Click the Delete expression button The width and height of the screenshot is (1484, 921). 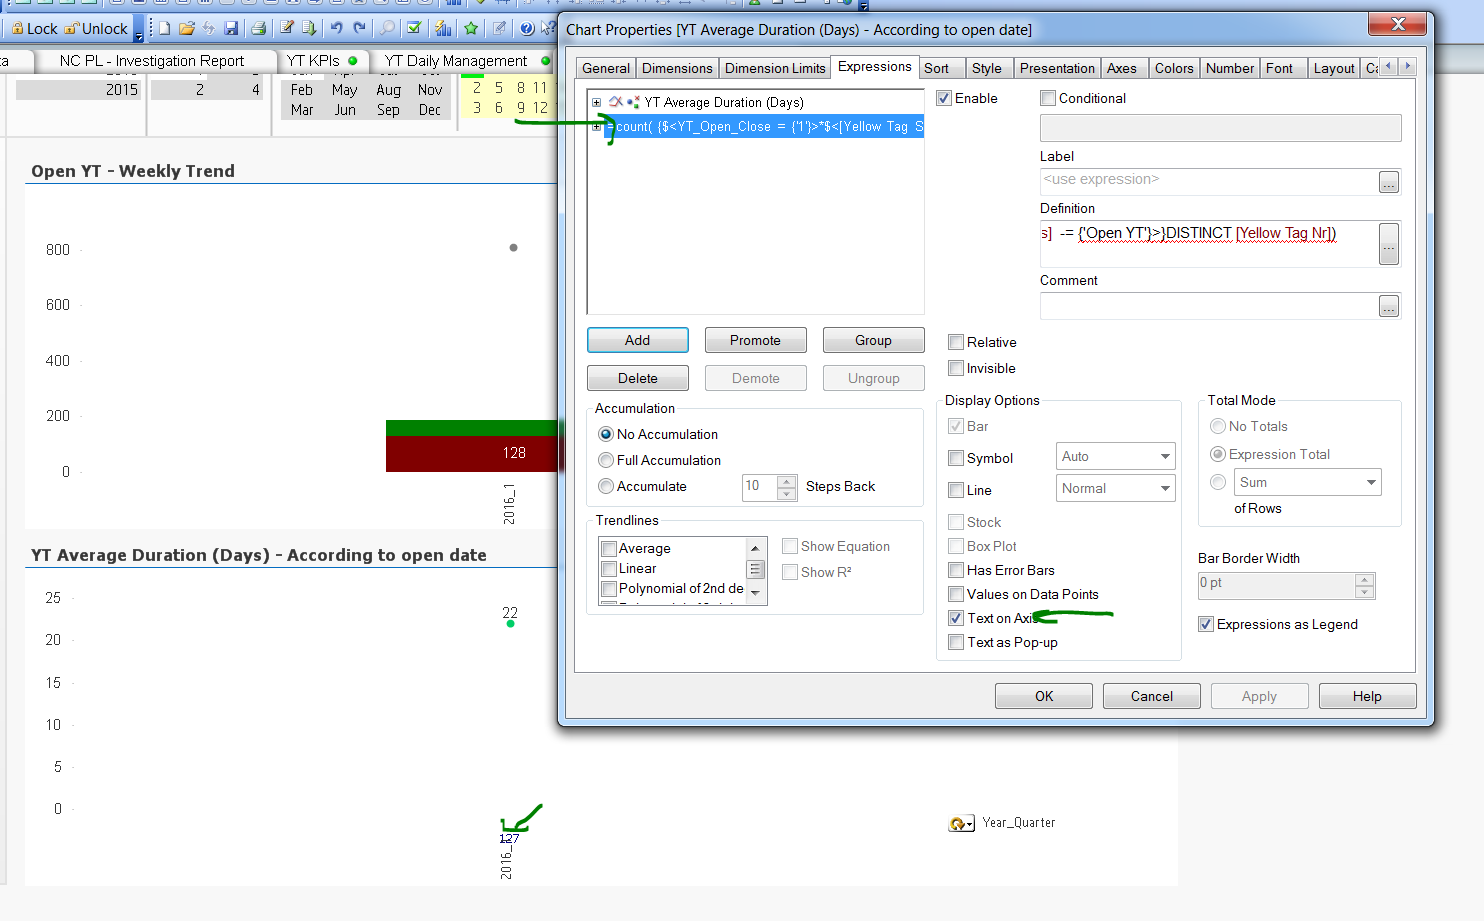[x=638, y=378]
